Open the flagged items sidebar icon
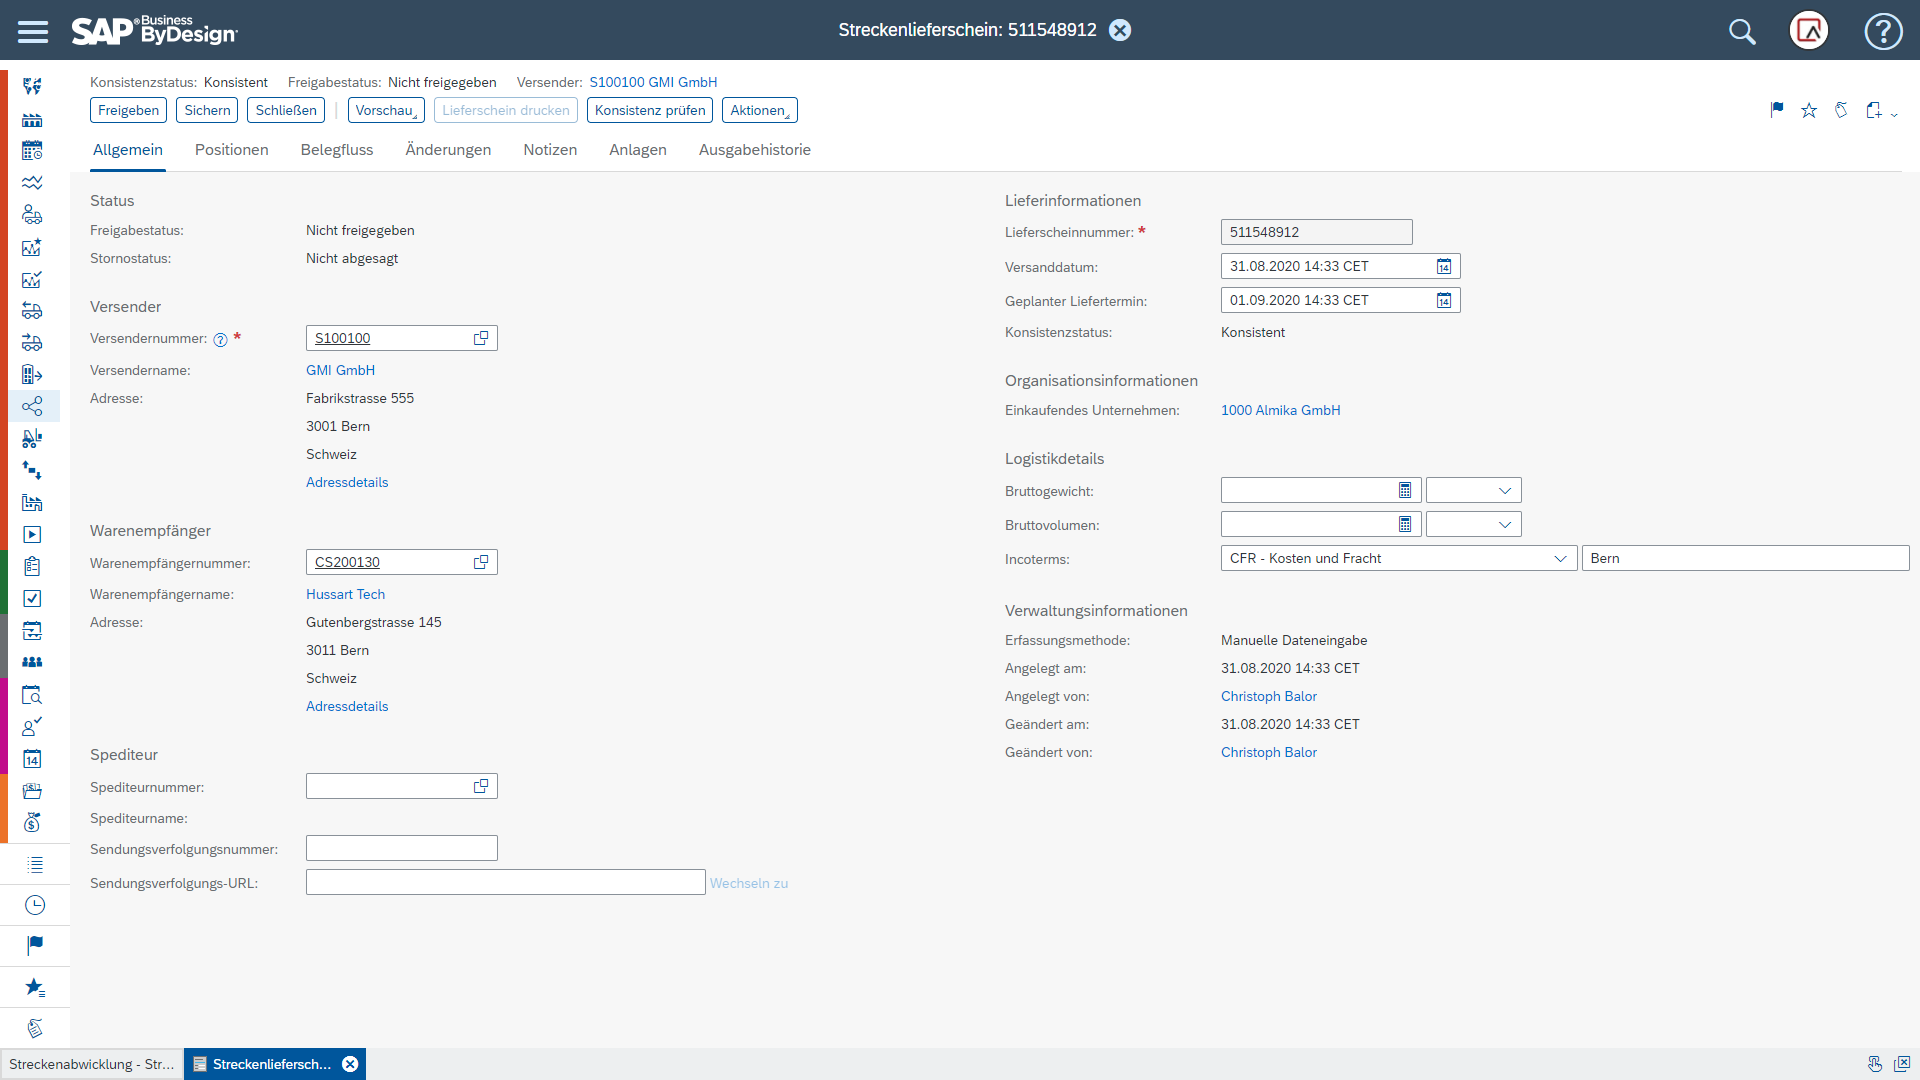The width and height of the screenshot is (1920, 1080). tap(35, 945)
